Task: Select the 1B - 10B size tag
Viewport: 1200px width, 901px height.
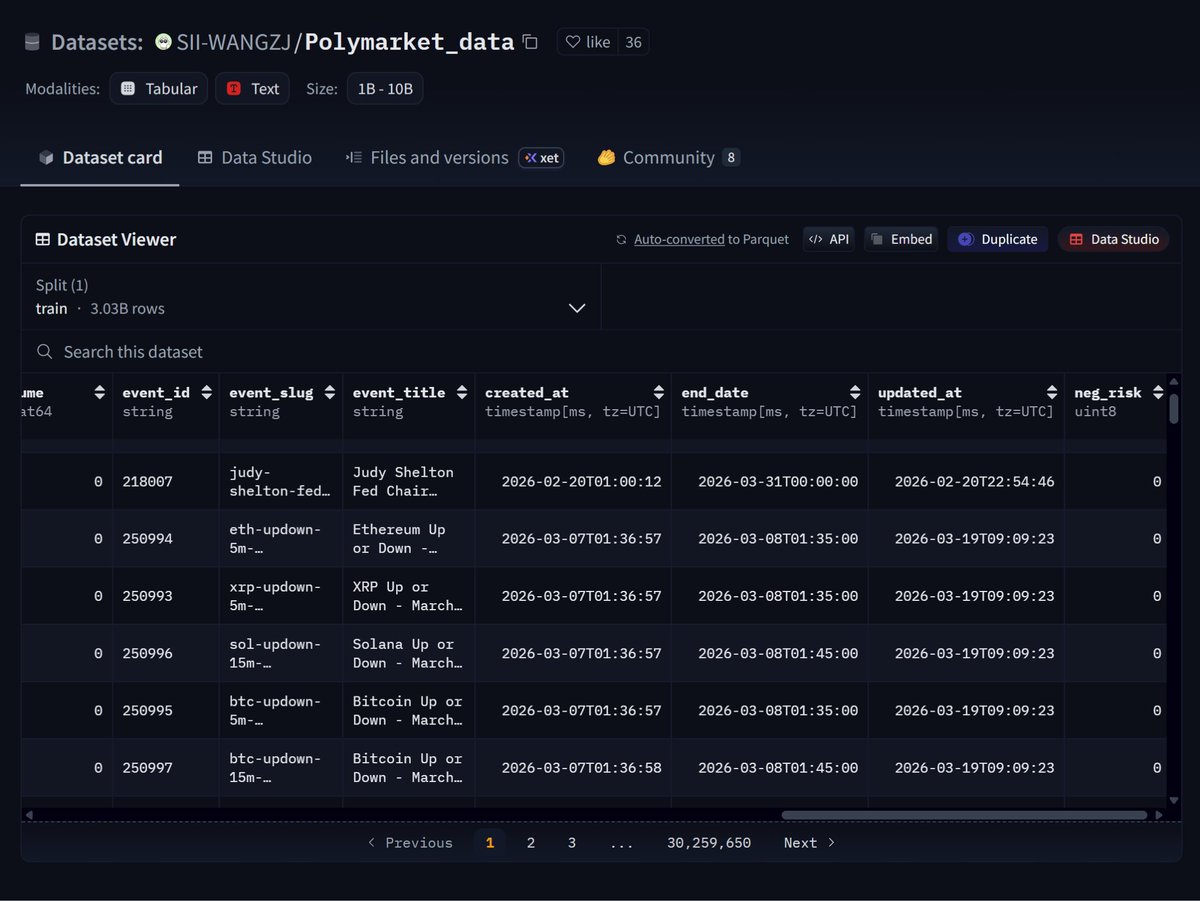Action: pyautogui.click(x=385, y=88)
